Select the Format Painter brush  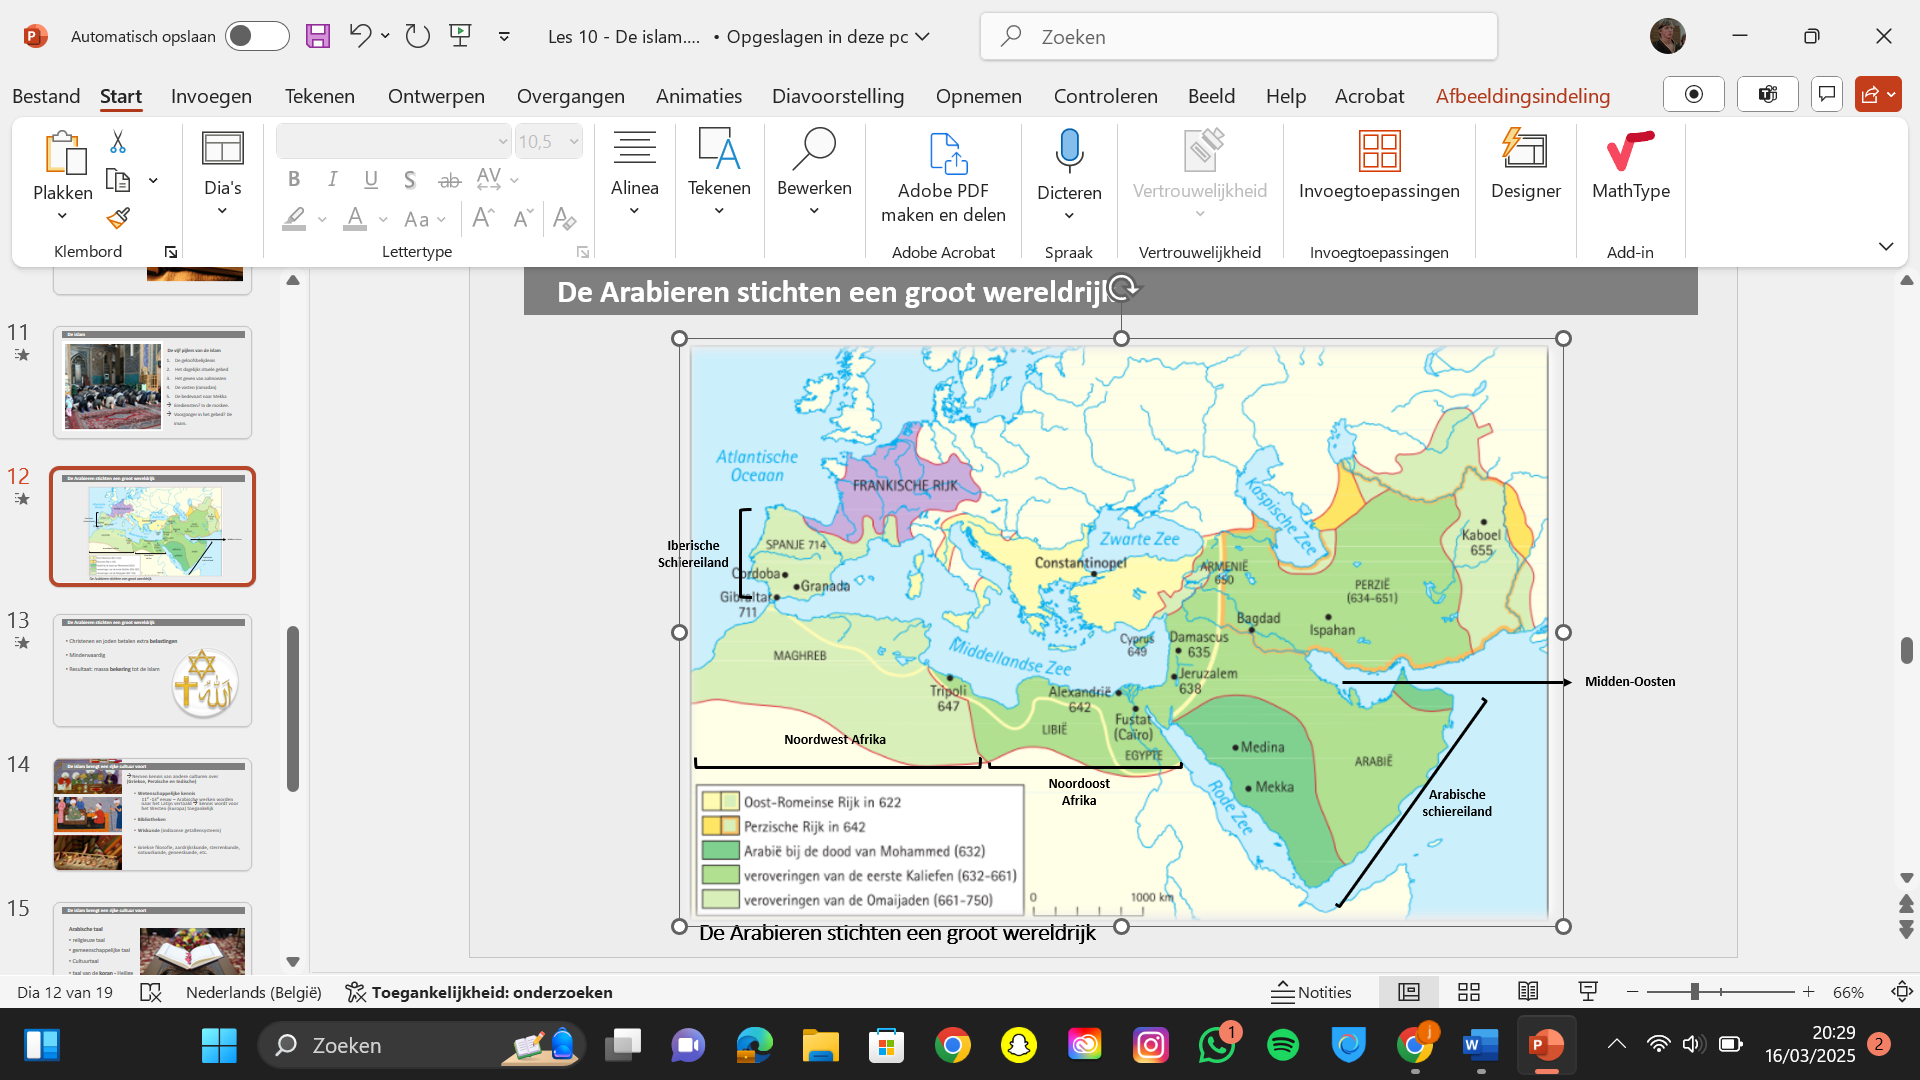pos(118,218)
